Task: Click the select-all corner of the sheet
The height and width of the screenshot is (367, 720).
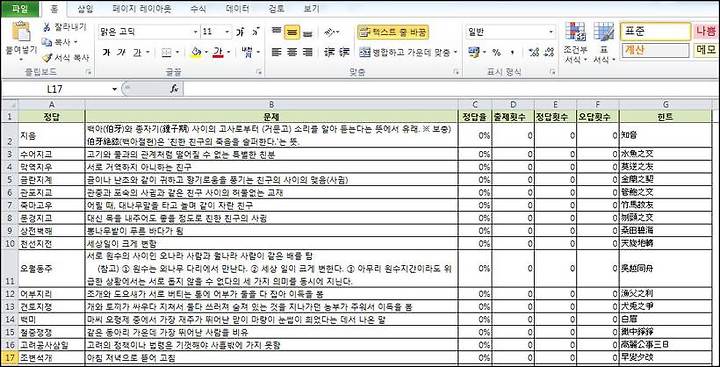Action: [x=9, y=105]
